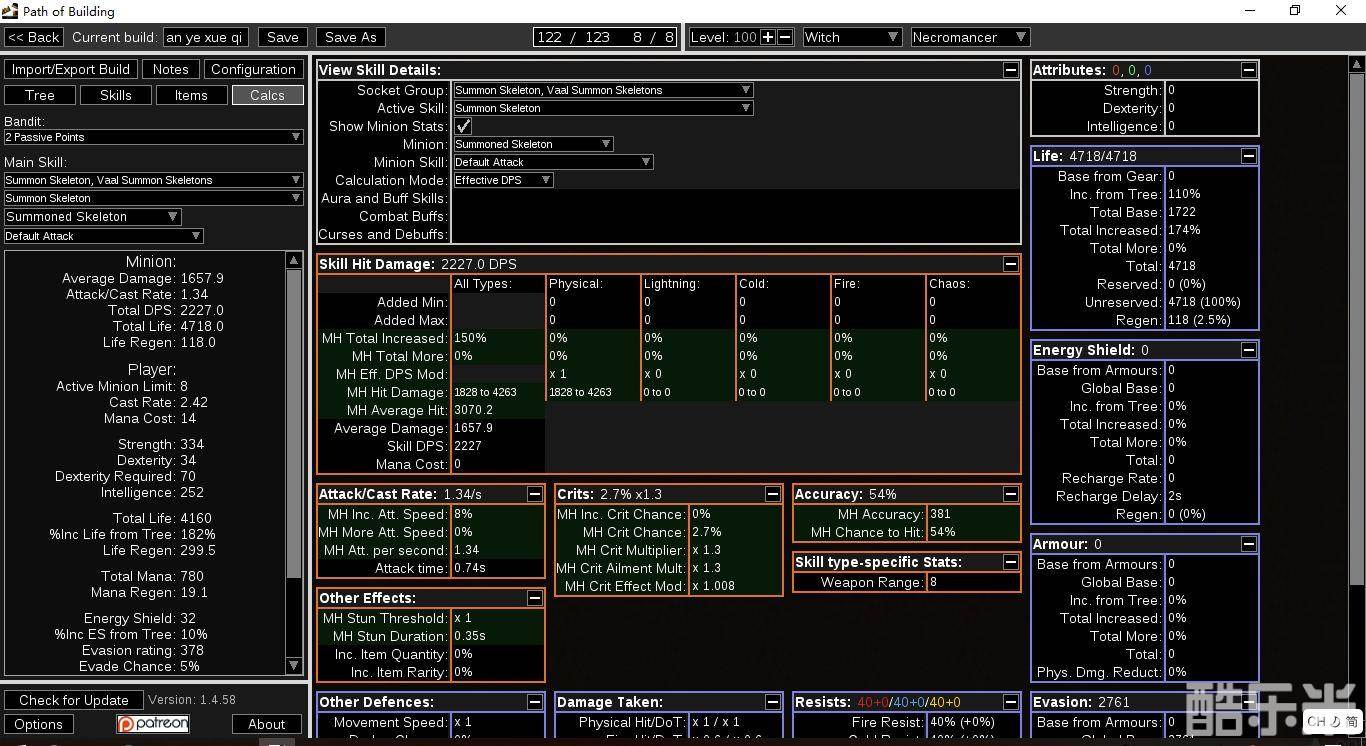
Task: Collapse the View Skill Details section
Action: 1010,70
